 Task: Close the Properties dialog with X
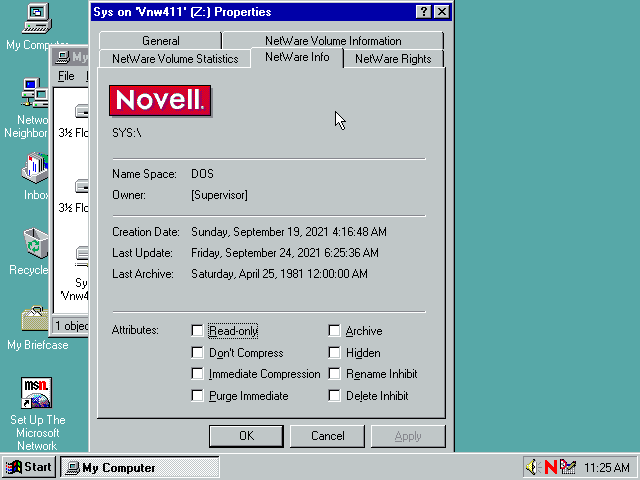coord(442,11)
